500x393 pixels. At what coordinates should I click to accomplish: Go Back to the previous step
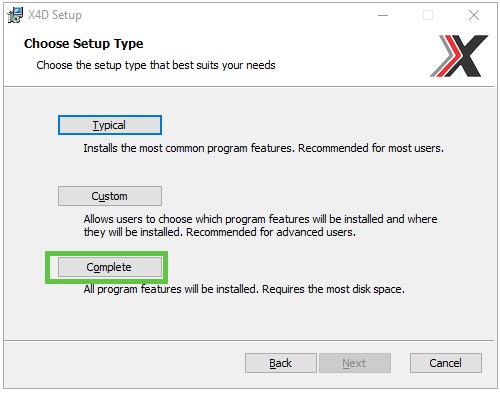281,363
